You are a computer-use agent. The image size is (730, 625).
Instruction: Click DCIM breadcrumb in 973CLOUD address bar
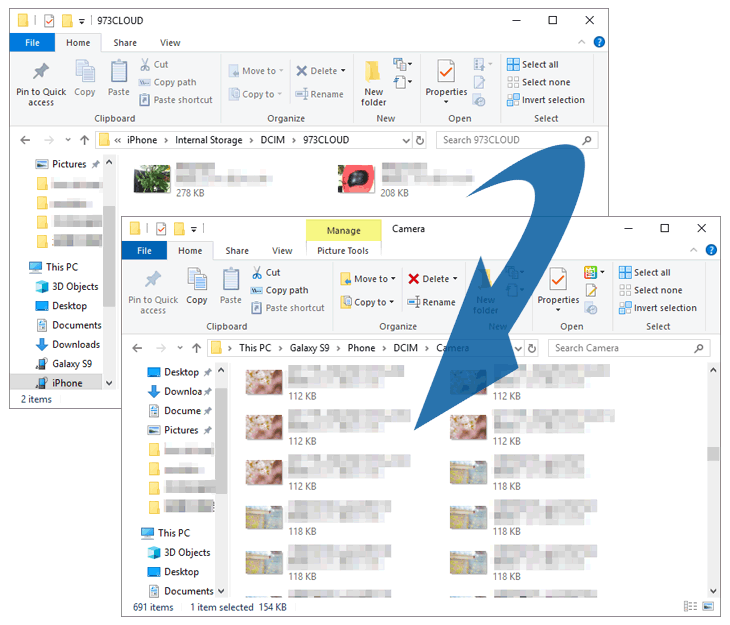pos(272,140)
